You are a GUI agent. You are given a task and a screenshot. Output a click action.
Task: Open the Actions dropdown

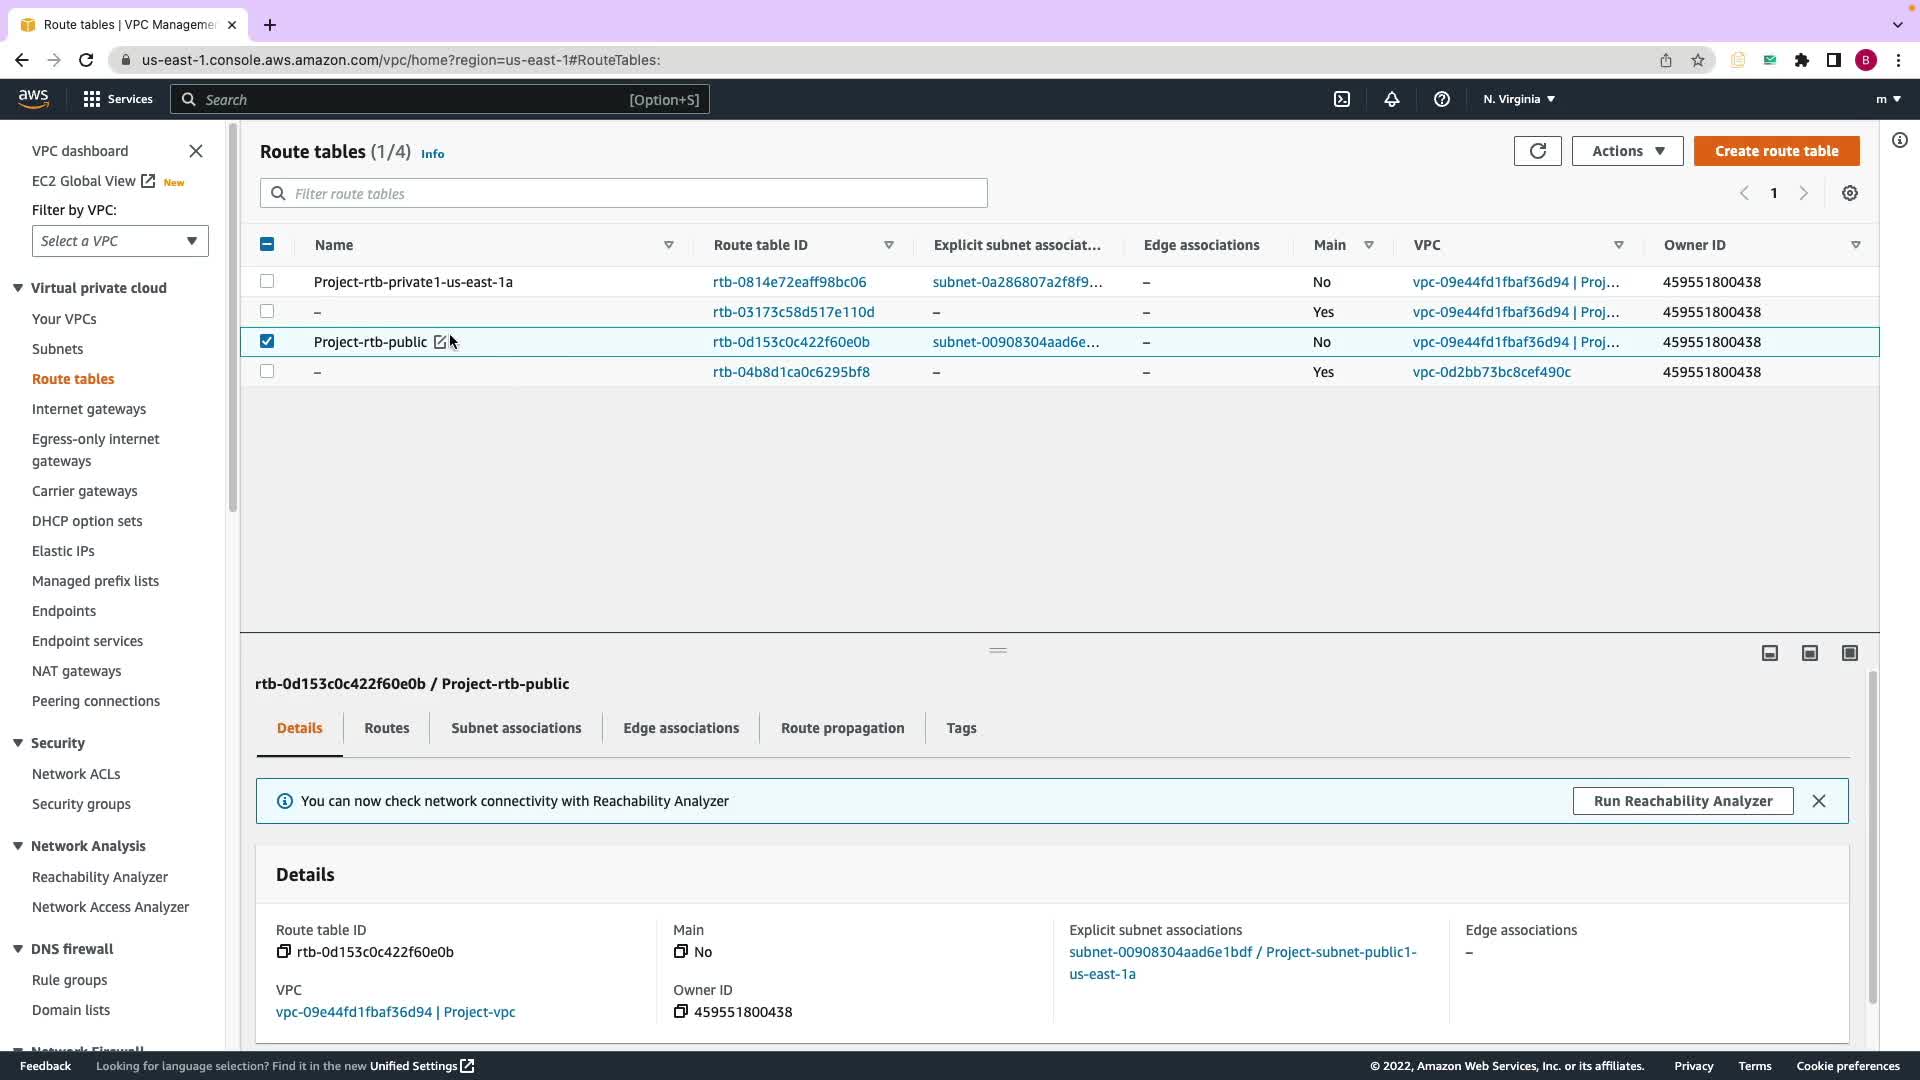point(1627,151)
